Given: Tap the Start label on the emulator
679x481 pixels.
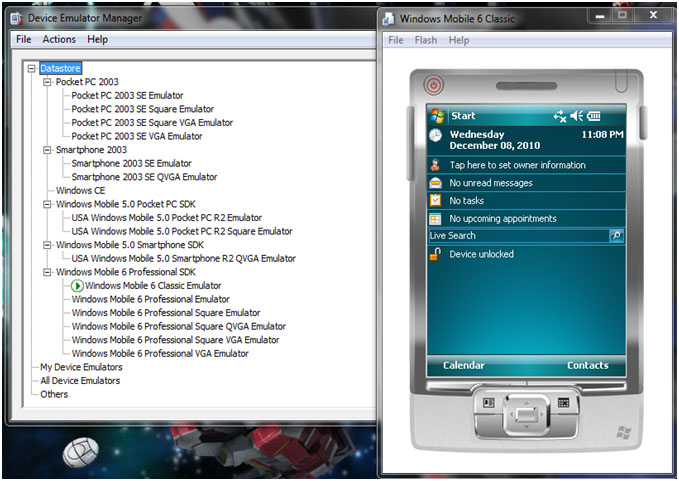Looking at the screenshot, I should tap(463, 116).
